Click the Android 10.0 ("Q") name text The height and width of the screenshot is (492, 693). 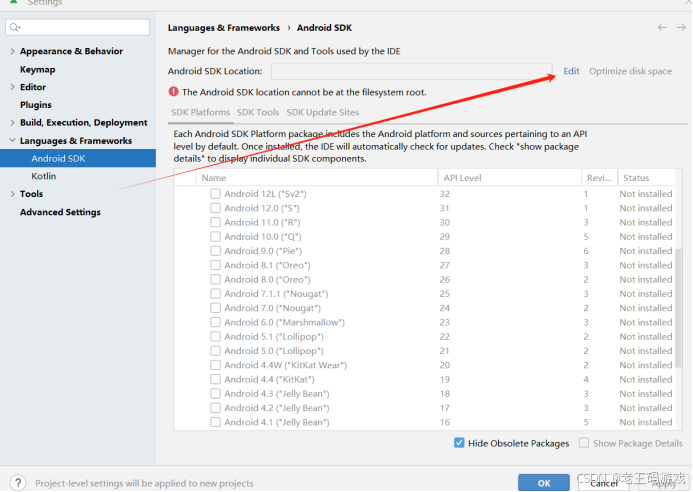pos(263,236)
